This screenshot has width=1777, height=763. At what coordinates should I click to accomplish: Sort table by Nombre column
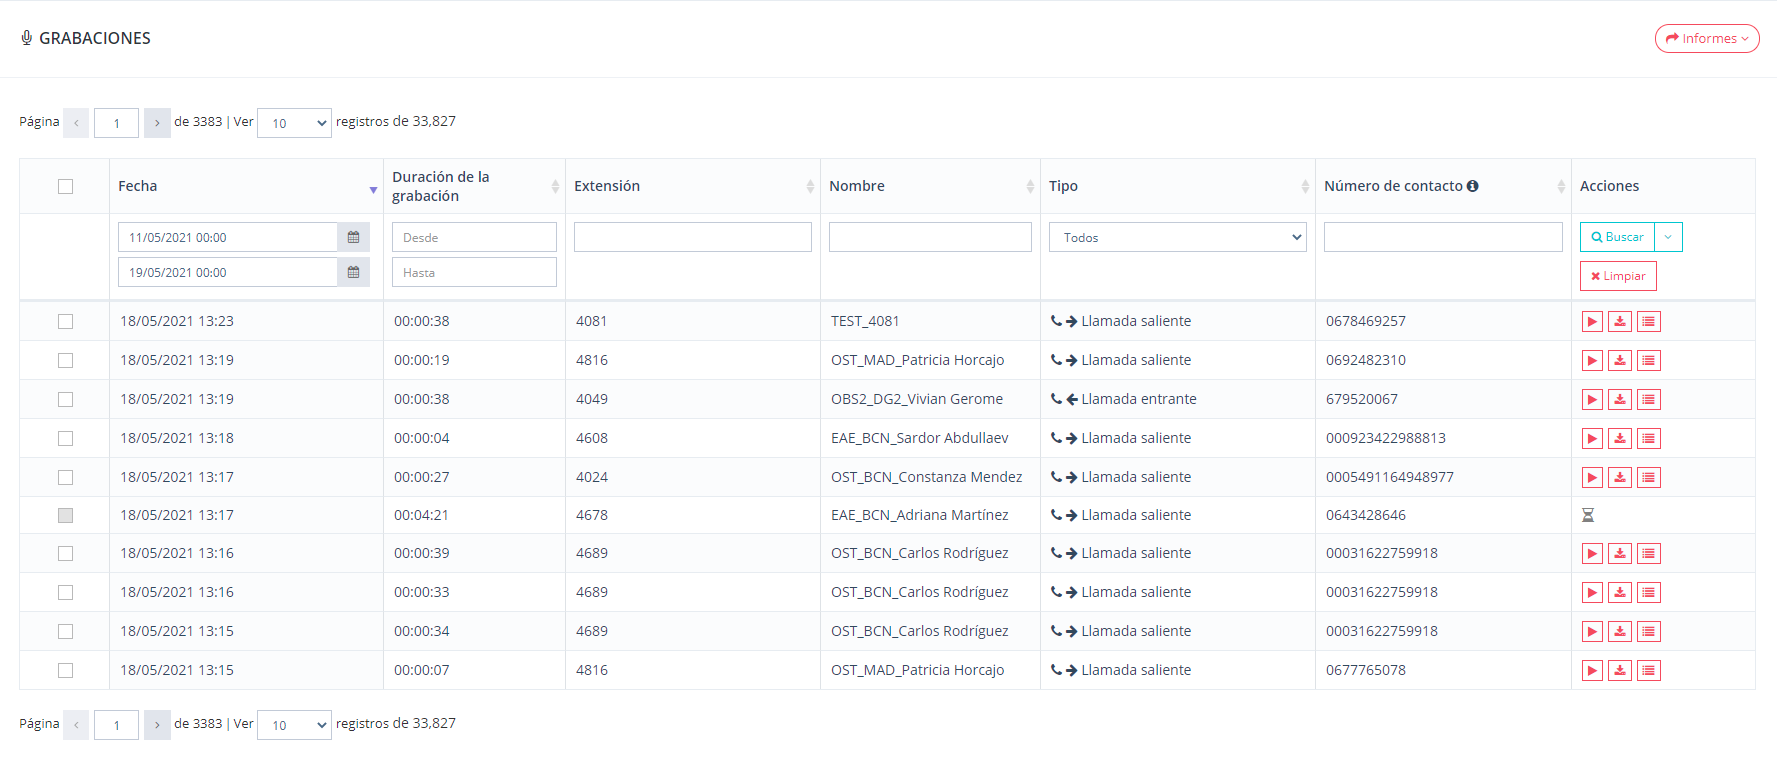pos(930,186)
